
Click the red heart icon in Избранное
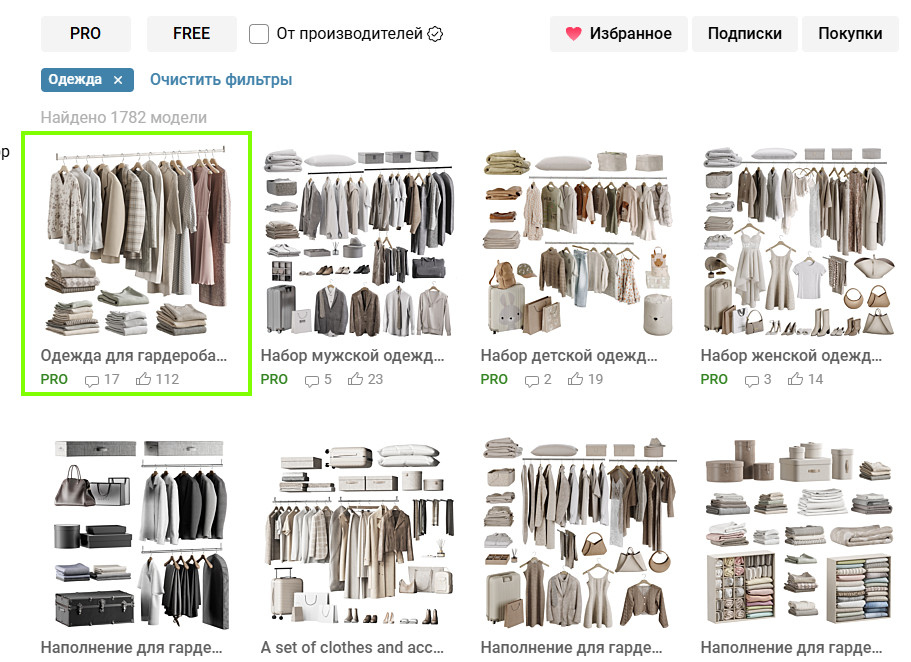point(573,34)
